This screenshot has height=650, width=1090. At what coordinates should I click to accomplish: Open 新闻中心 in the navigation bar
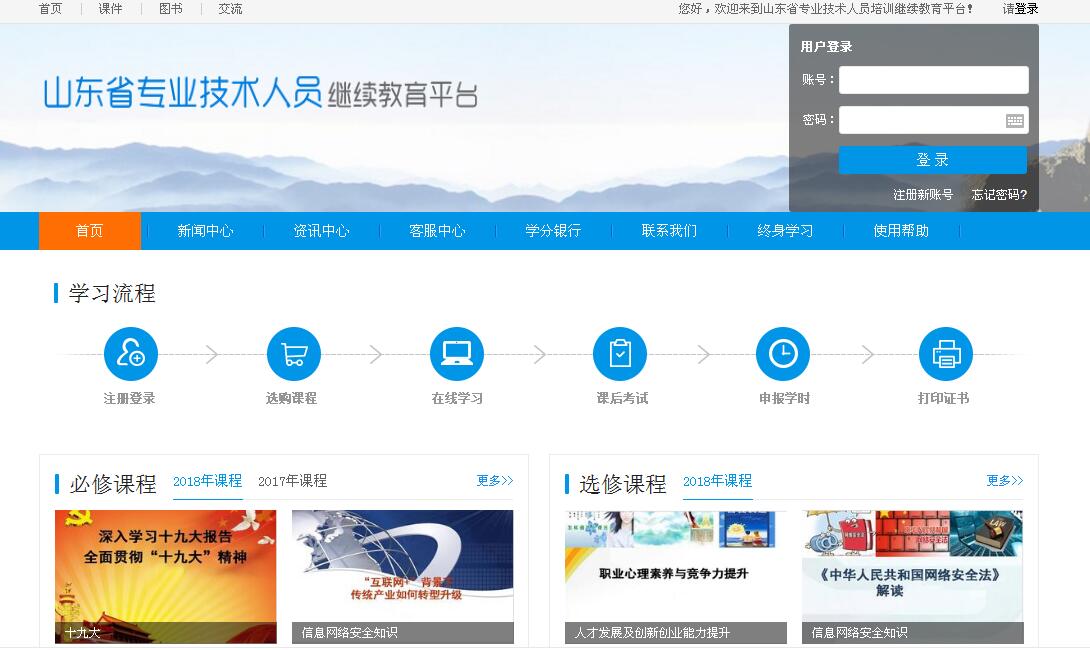[205, 231]
